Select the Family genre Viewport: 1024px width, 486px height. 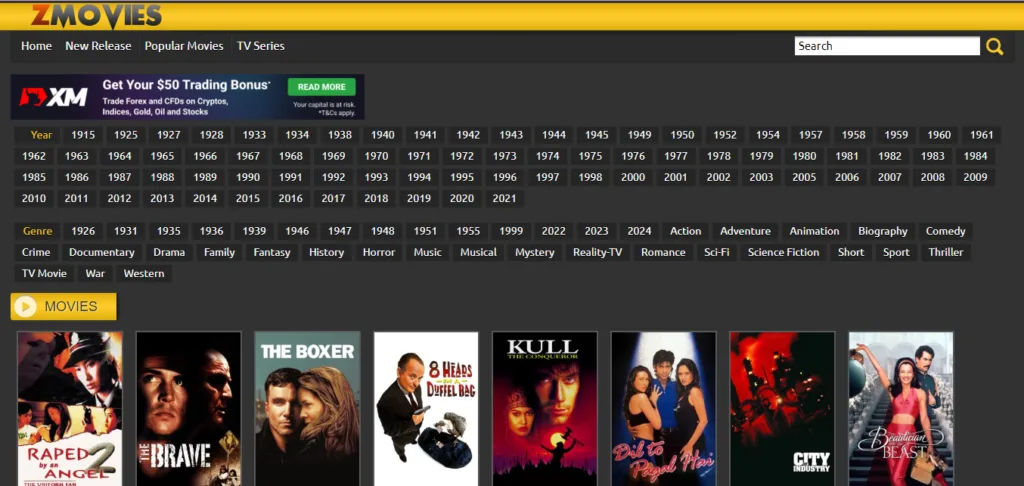point(219,252)
